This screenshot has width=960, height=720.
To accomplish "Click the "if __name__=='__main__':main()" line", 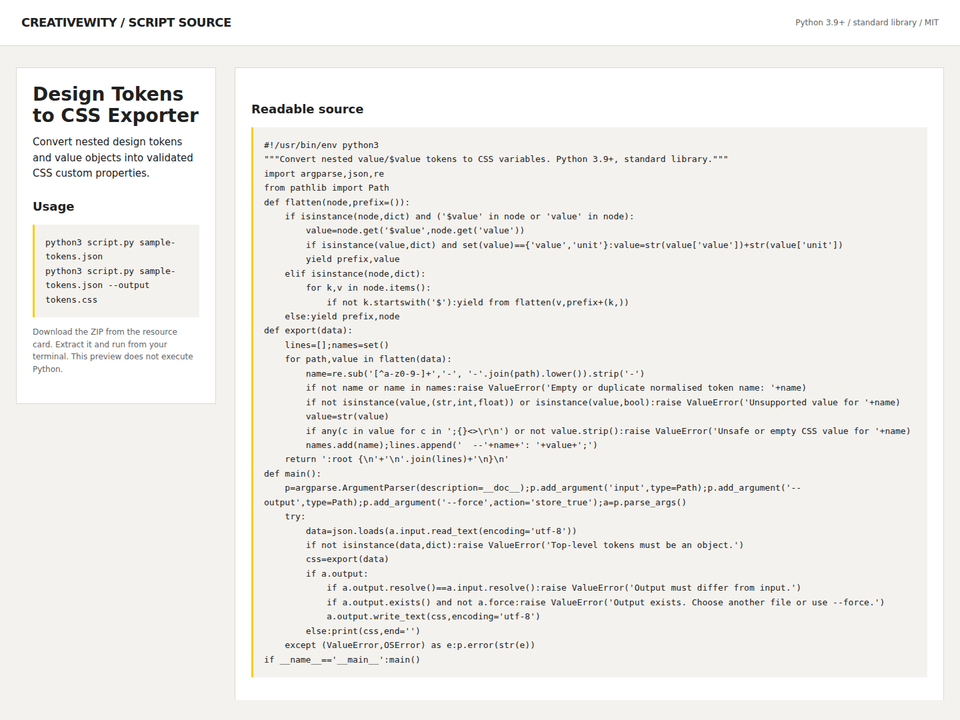I will 342,660.
